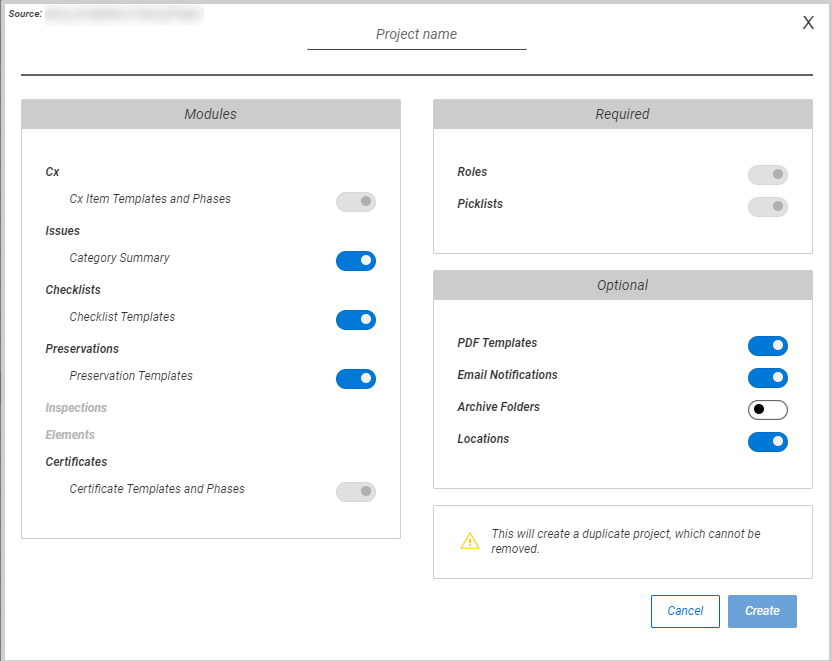Close the dialog with the X
The width and height of the screenshot is (832, 661).
point(808,22)
